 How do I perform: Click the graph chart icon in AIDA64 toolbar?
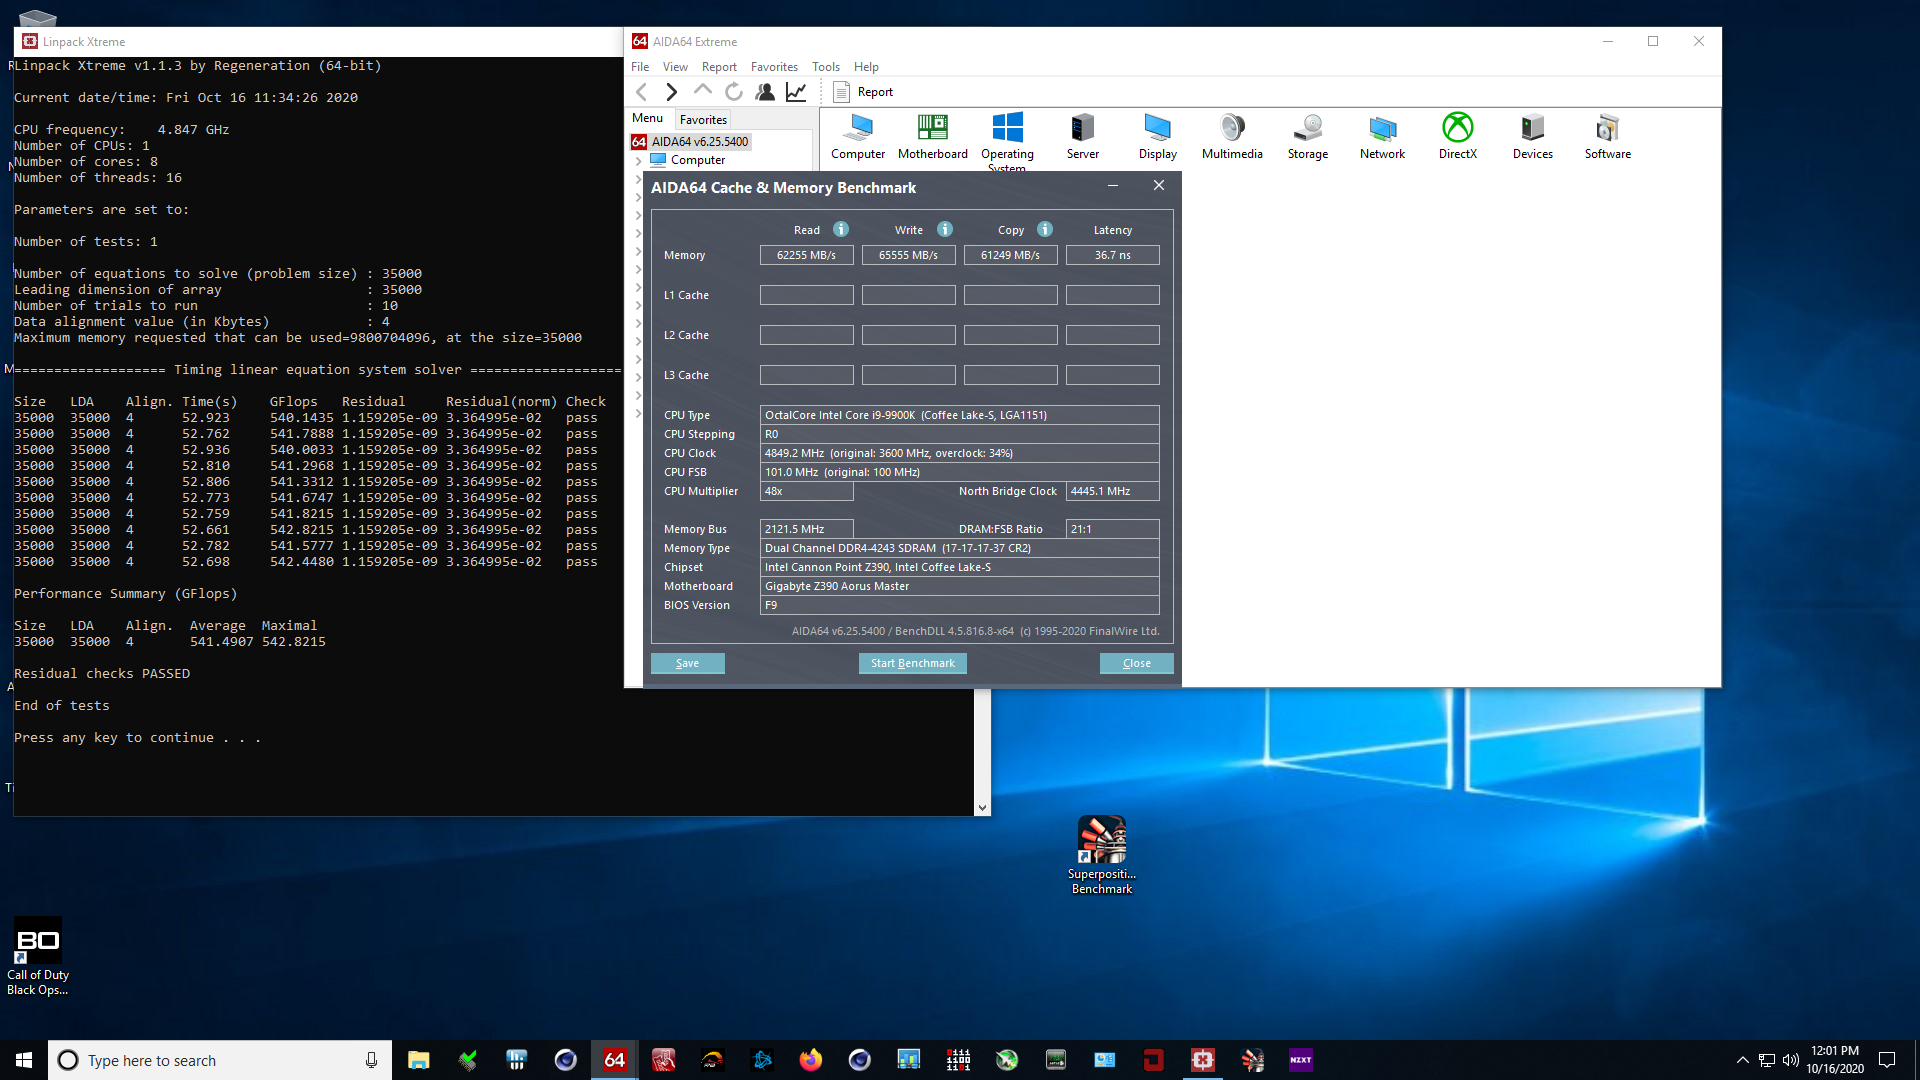(x=796, y=92)
